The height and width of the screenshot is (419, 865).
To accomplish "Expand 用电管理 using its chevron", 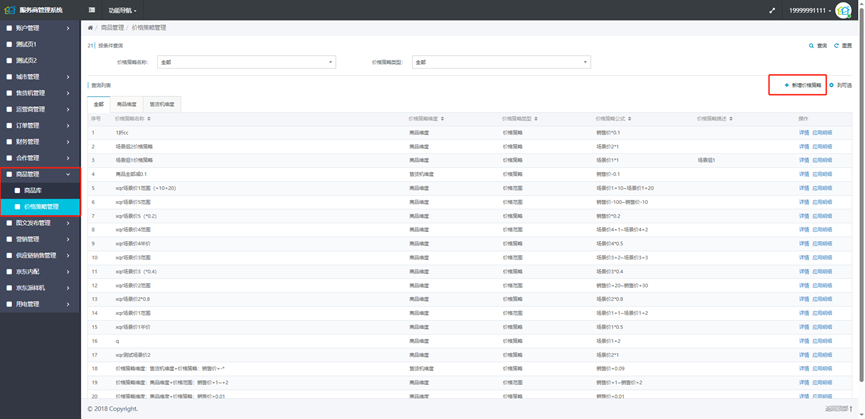I will pos(68,304).
